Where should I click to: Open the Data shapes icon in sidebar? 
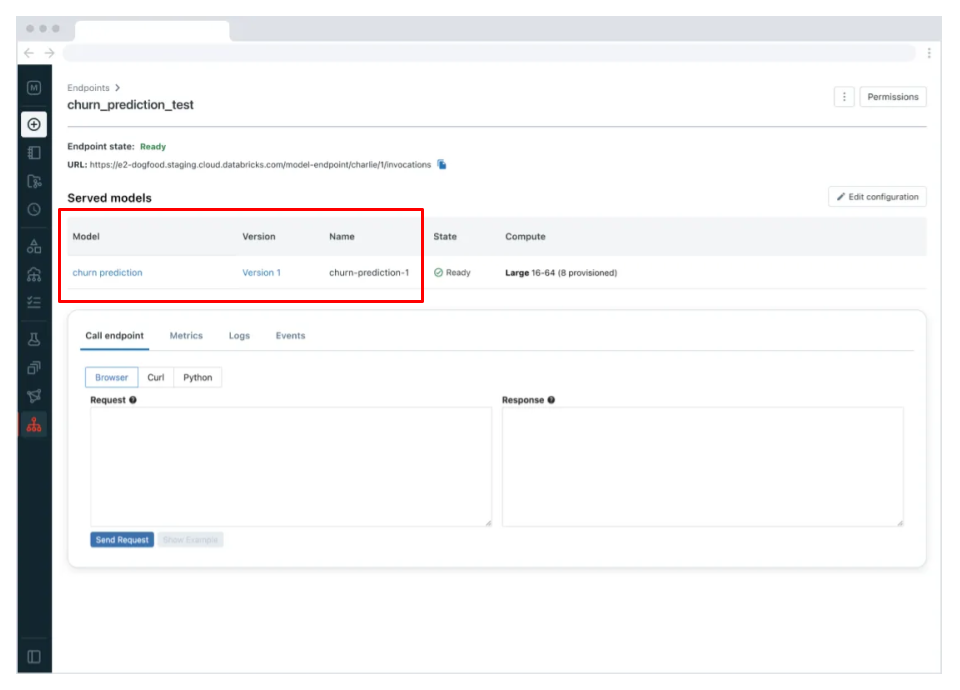click(x=34, y=246)
